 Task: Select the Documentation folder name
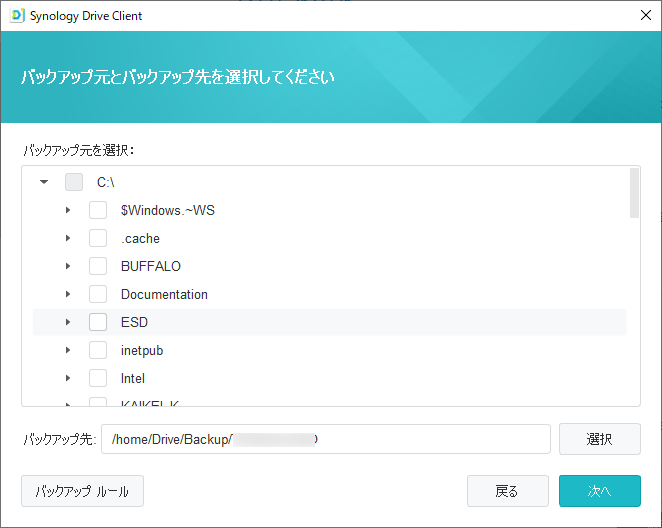(x=164, y=294)
